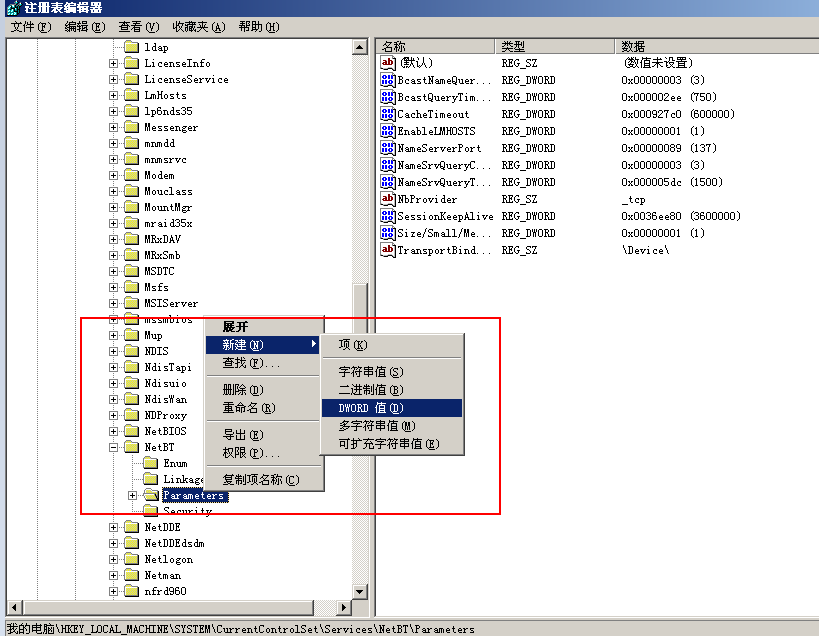Select 删除(D) in the context menu
The width and height of the screenshot is (819, 636).
[263, 390]
